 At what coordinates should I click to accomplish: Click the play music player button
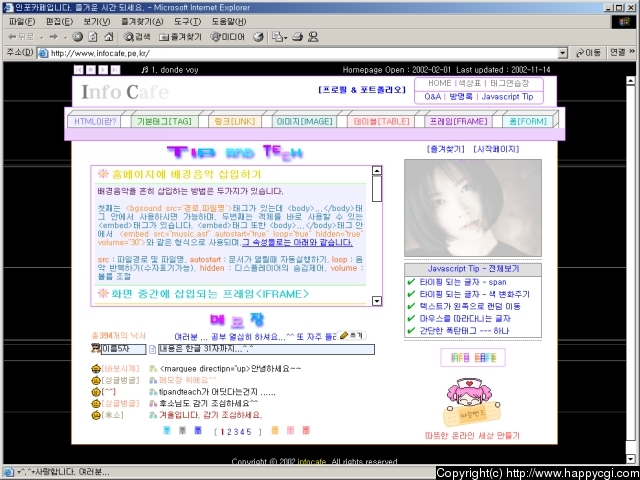[103, 70]
